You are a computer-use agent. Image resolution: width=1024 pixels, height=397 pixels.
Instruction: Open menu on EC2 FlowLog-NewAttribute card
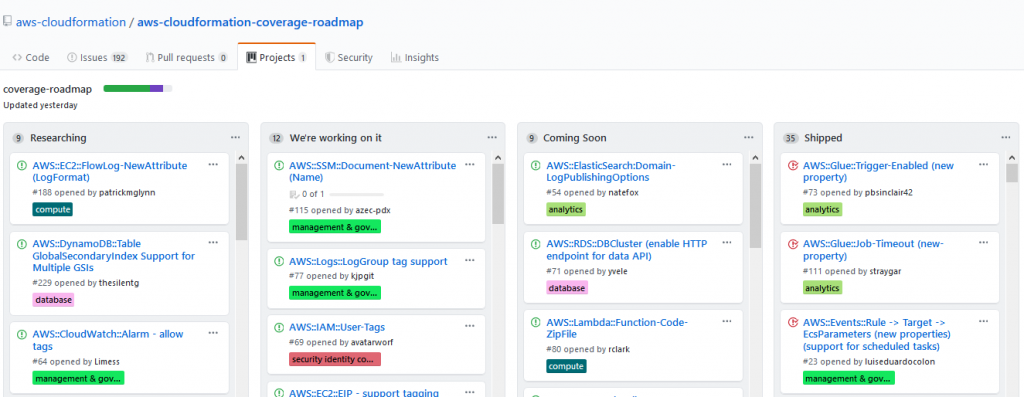point(214,165)
